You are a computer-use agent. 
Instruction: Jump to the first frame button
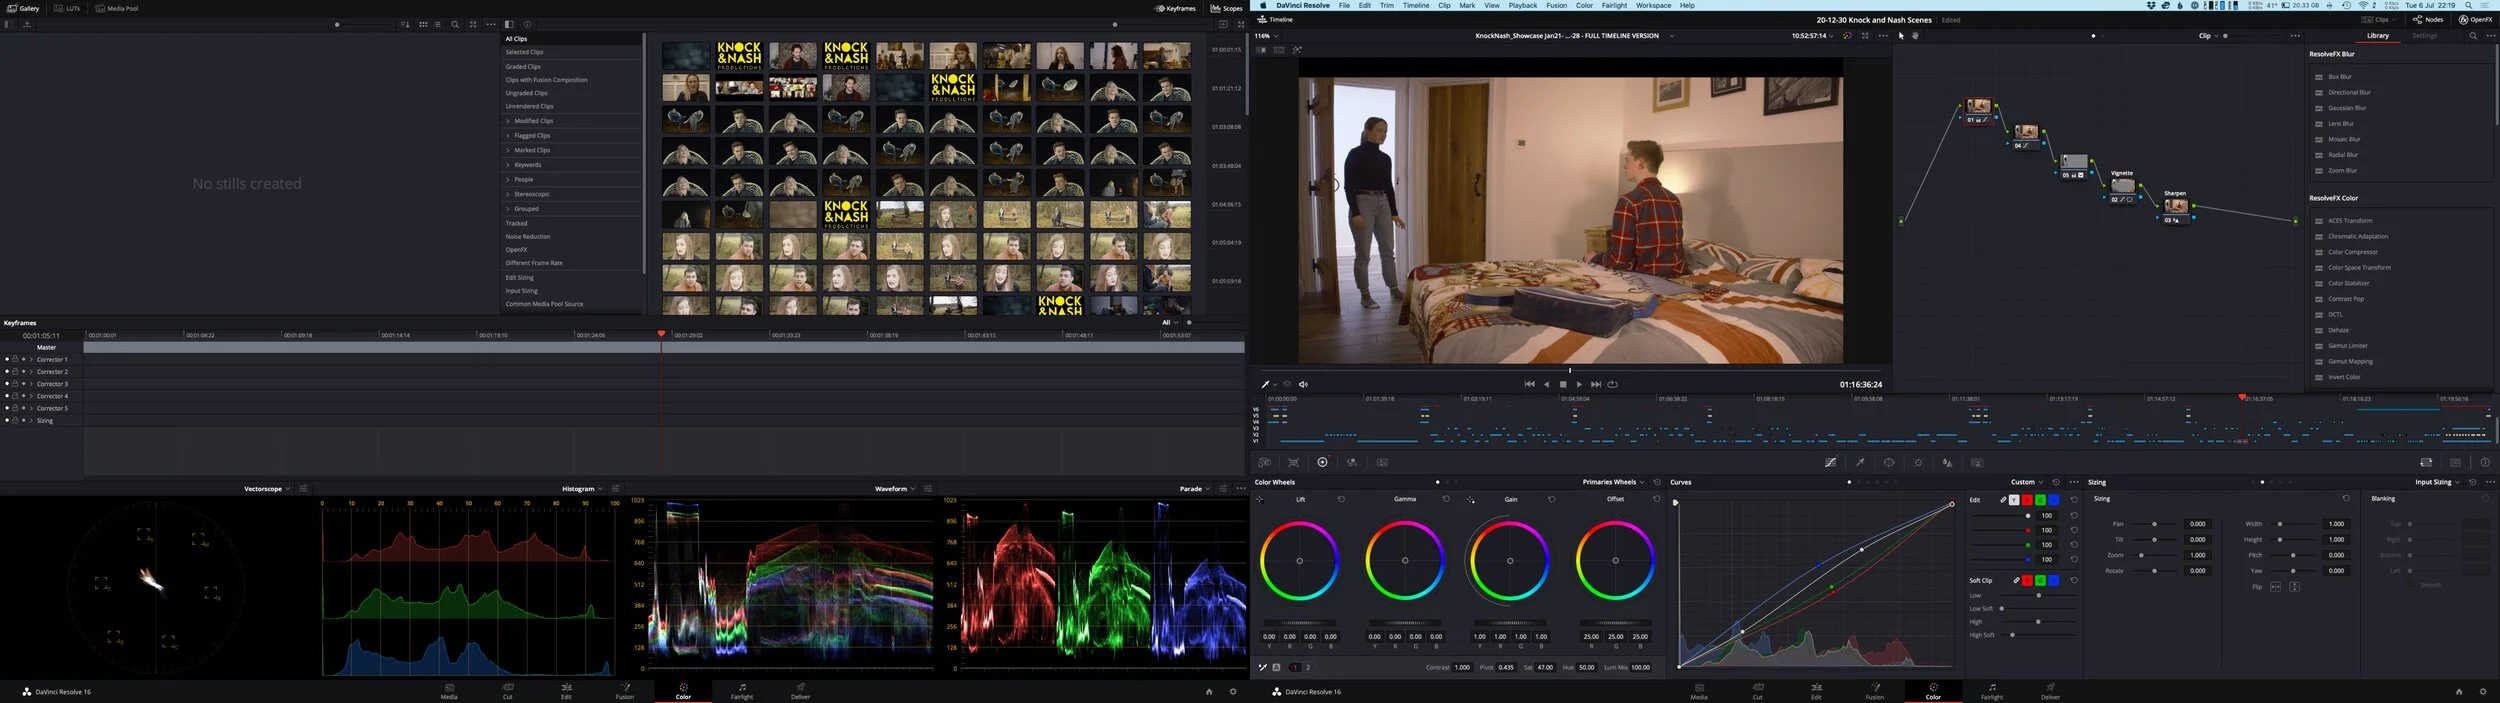[x=1529, y=384]
